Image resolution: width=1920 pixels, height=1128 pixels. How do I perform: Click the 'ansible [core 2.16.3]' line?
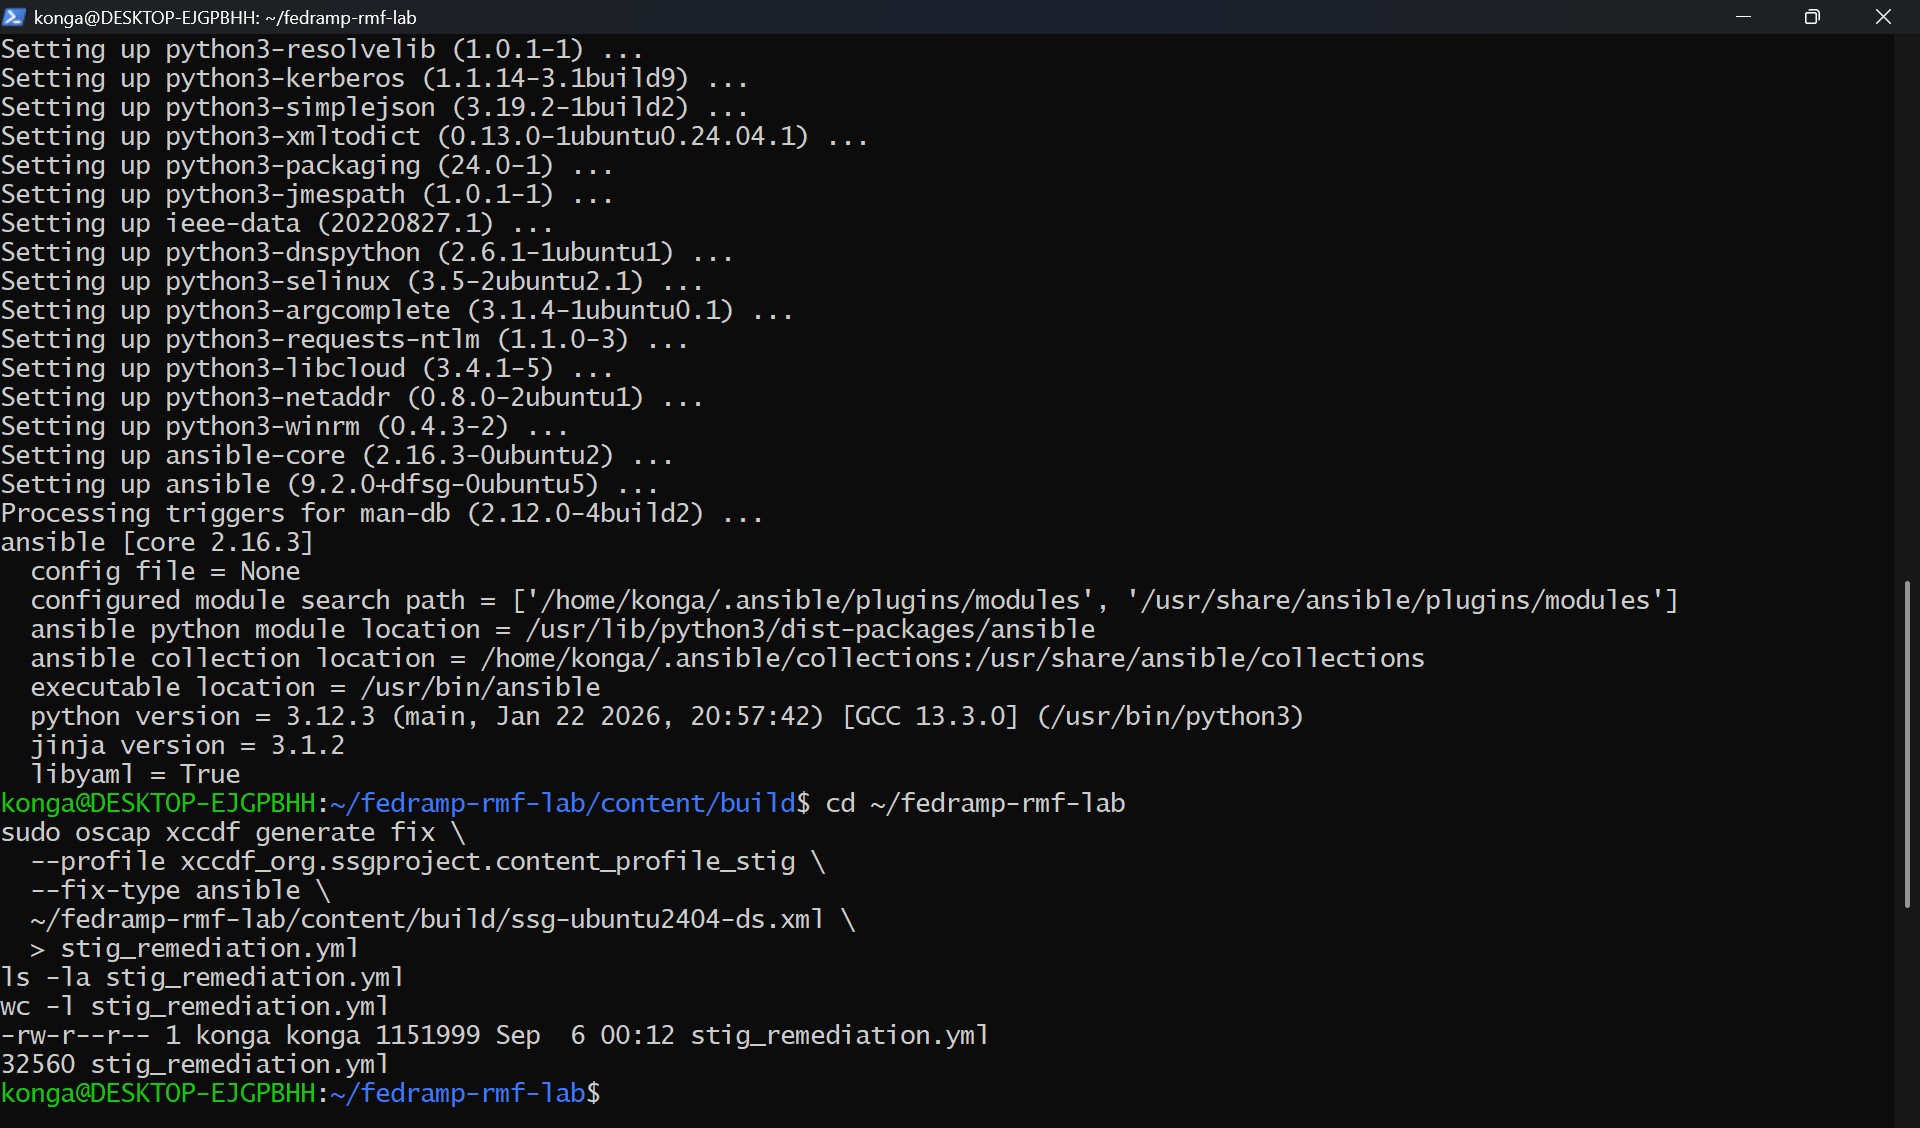pyautogui.click(x=157, y=542)
